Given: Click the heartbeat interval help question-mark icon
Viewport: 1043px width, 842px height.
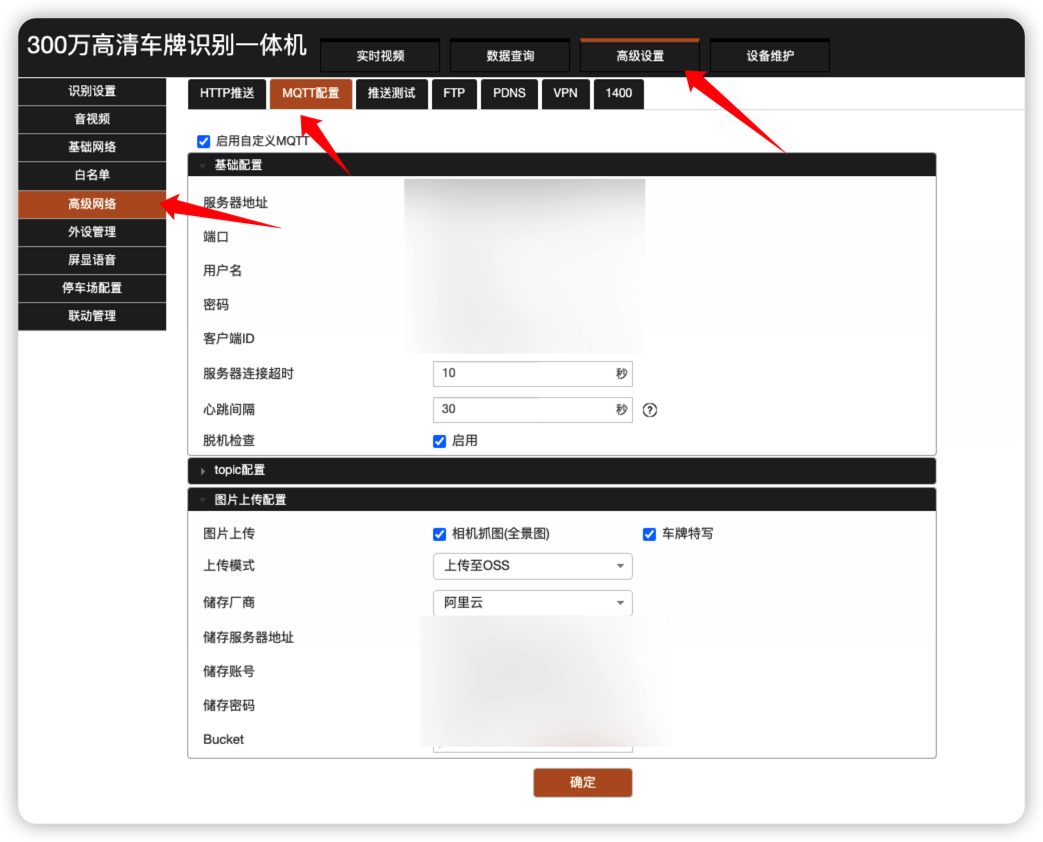Looking at the screenshot, I should pyautogui.click(x=650, y=409).
